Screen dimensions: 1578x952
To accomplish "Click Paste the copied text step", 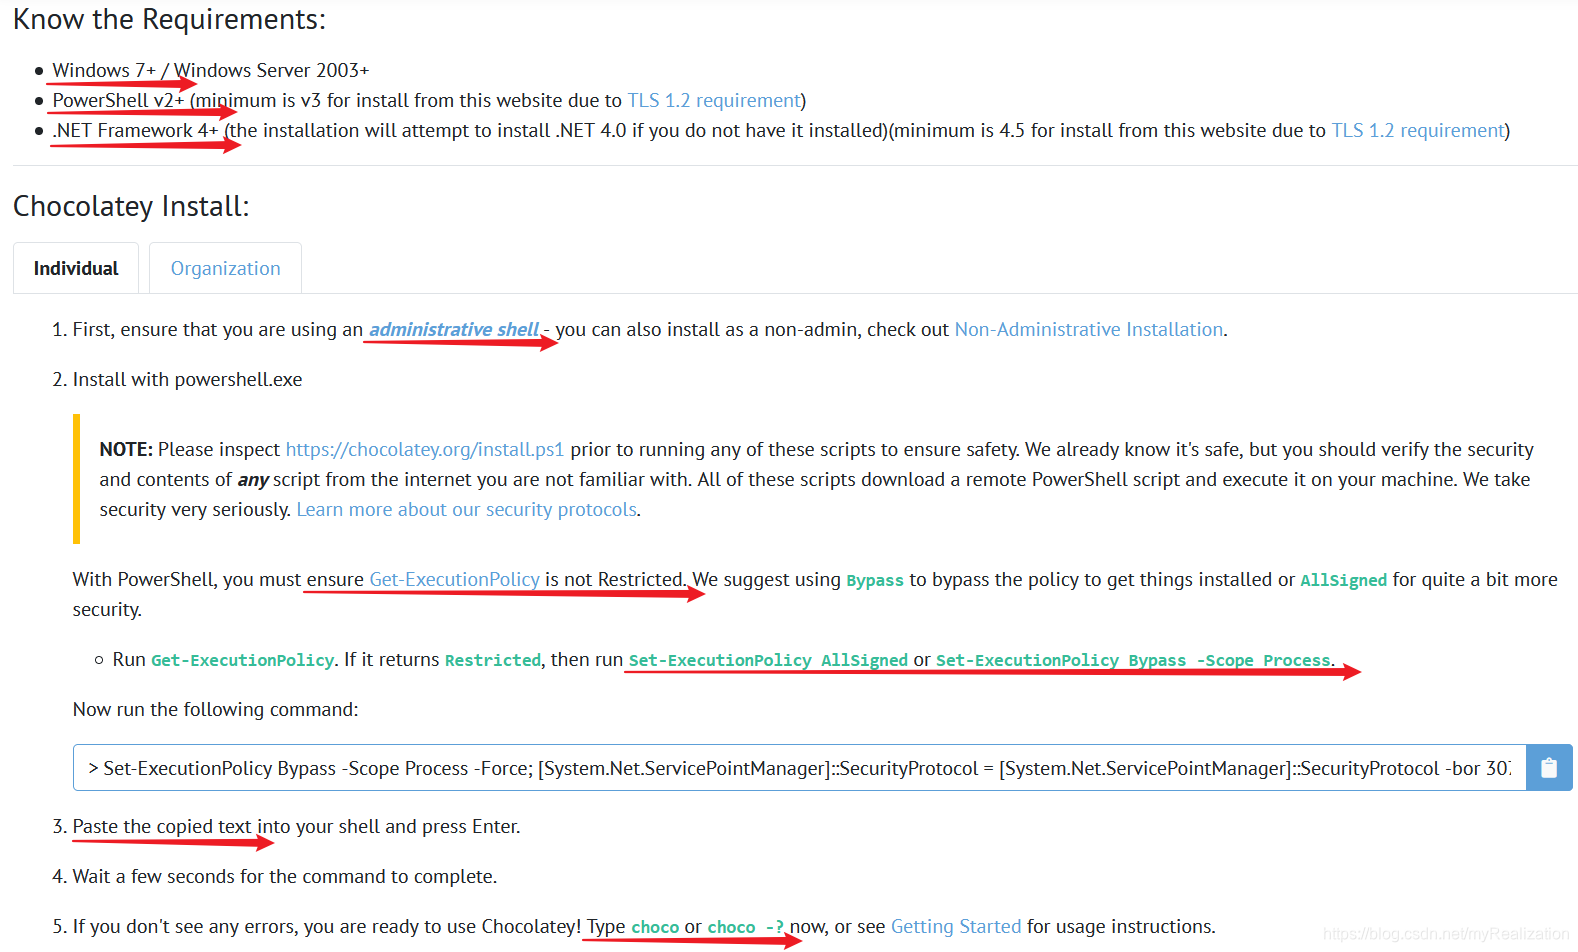I will 296,826.
